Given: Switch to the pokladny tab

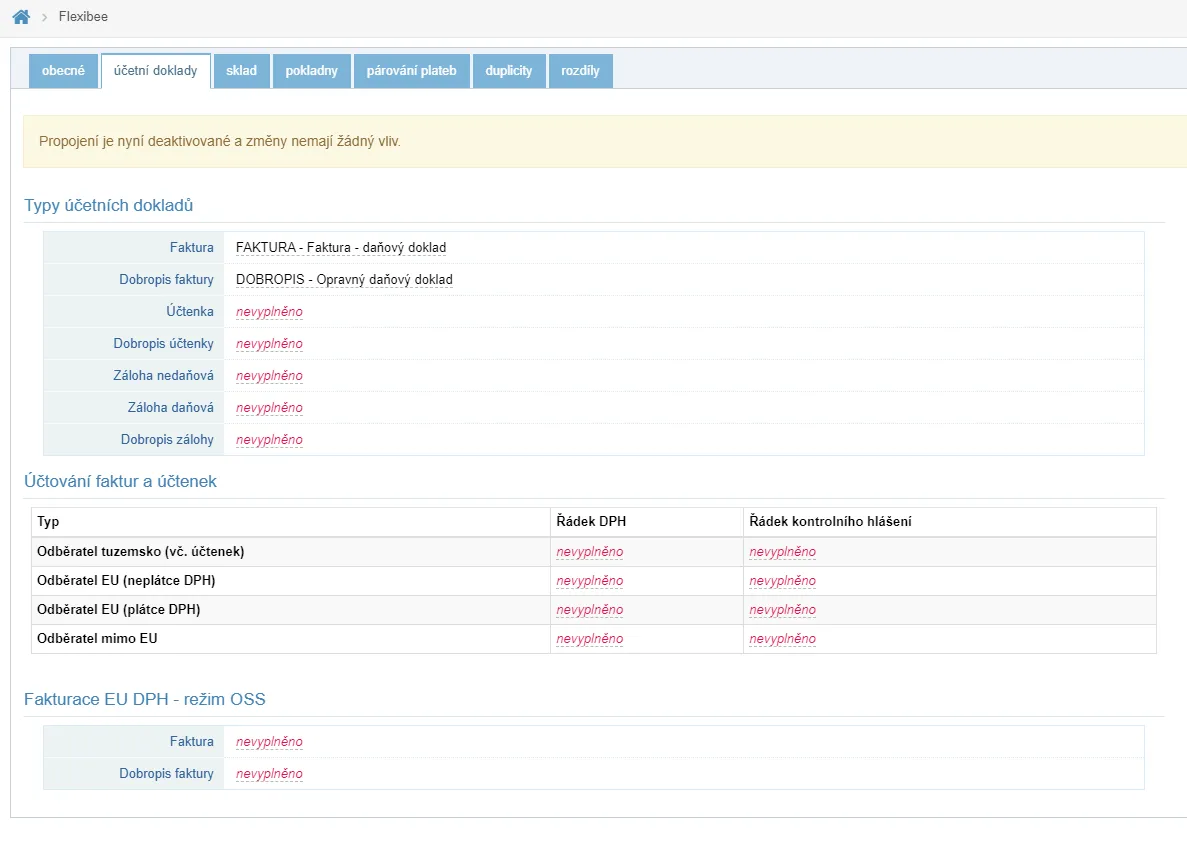Looking at the screenshot, I should click(x=311, y=70).
